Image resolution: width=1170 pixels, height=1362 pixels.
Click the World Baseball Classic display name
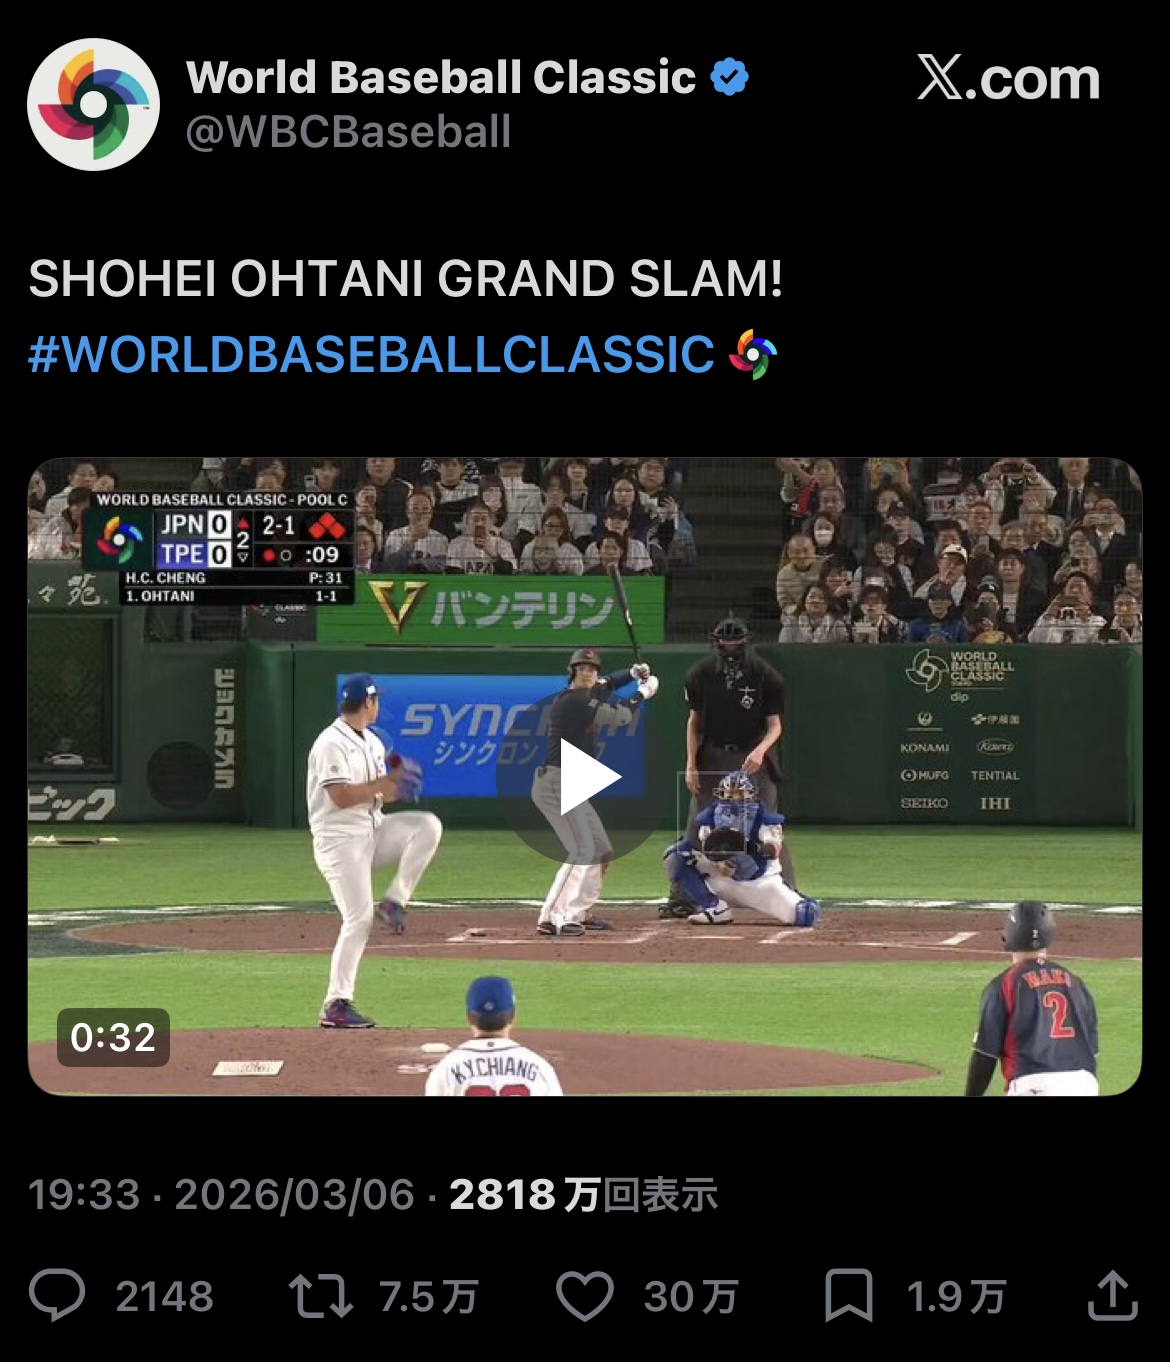click(441, 77)
